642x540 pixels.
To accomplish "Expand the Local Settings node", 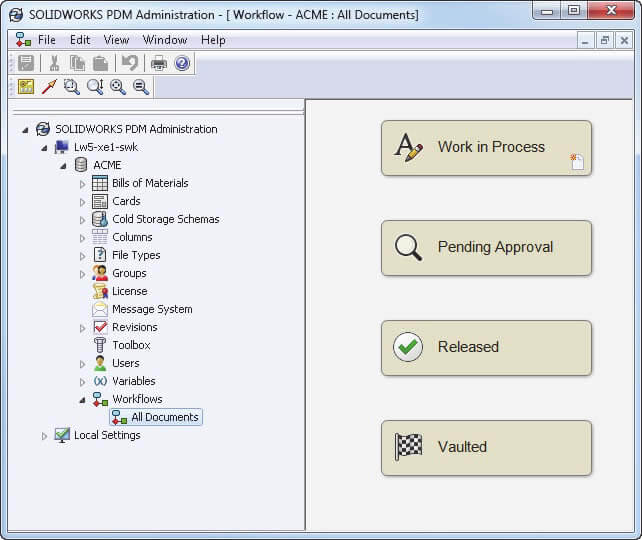I will click(x=44, y=436).
